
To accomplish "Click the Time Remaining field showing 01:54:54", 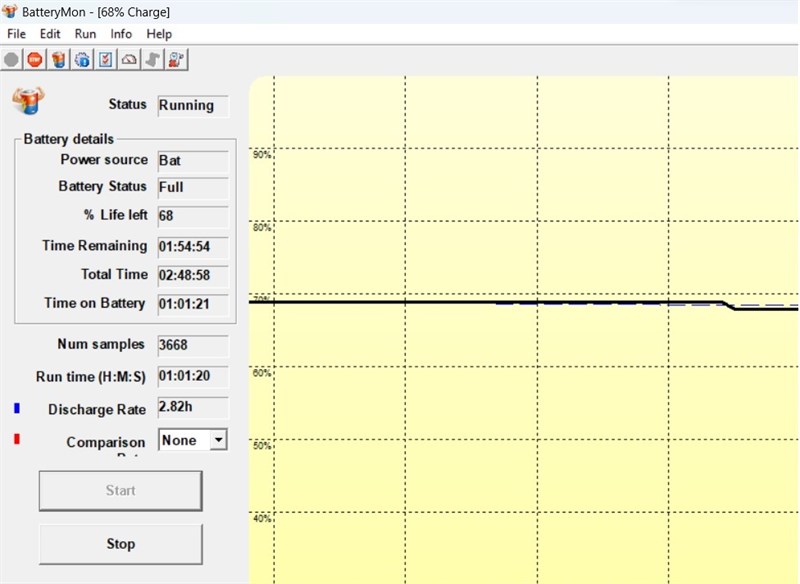I will [193, 247].
